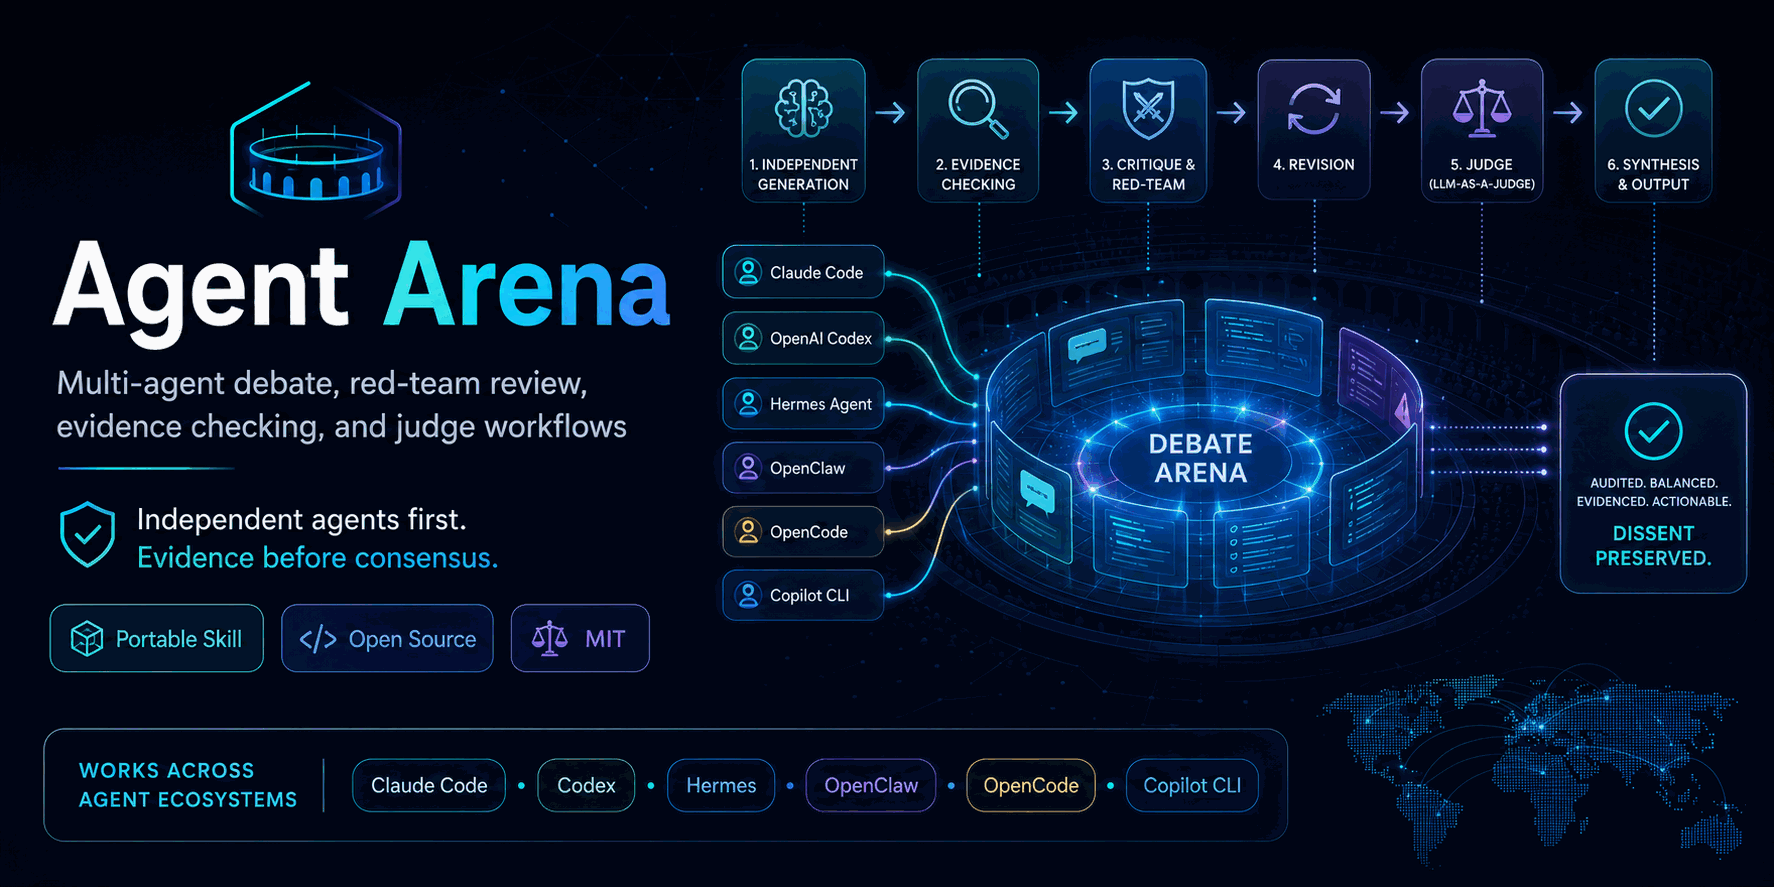Click the yellow user avatar beside OpenCode
Screen dimensions: 1774x887
pos(748,531)
